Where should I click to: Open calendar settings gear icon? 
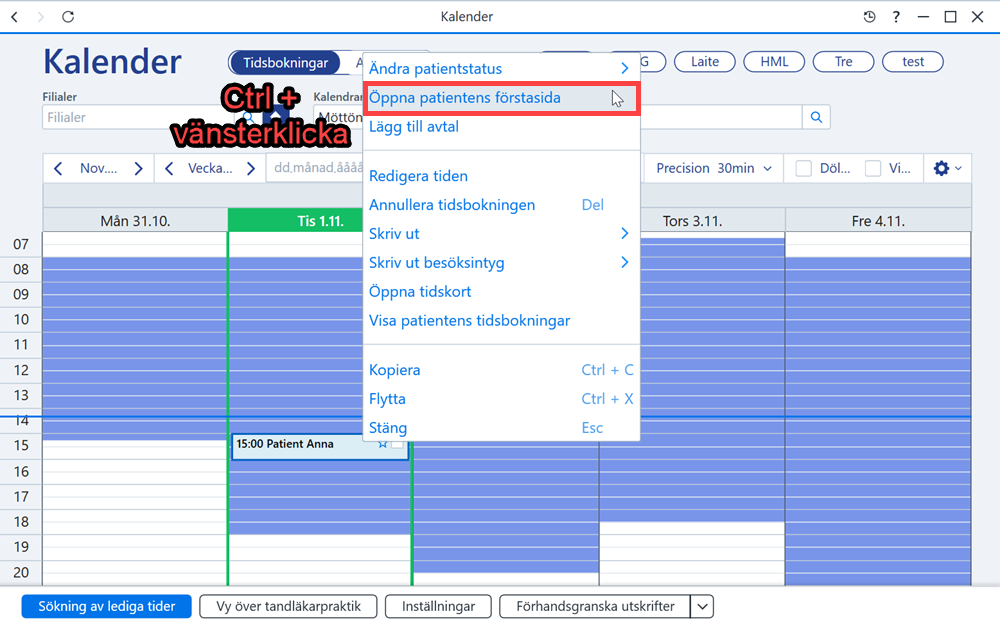[x=941, y=168]
